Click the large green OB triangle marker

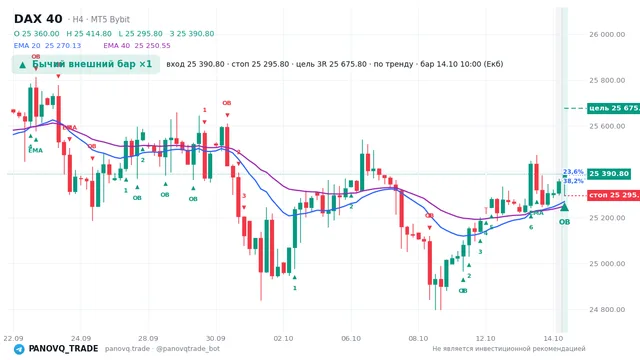pyautogui.click(x=564, y=207)
